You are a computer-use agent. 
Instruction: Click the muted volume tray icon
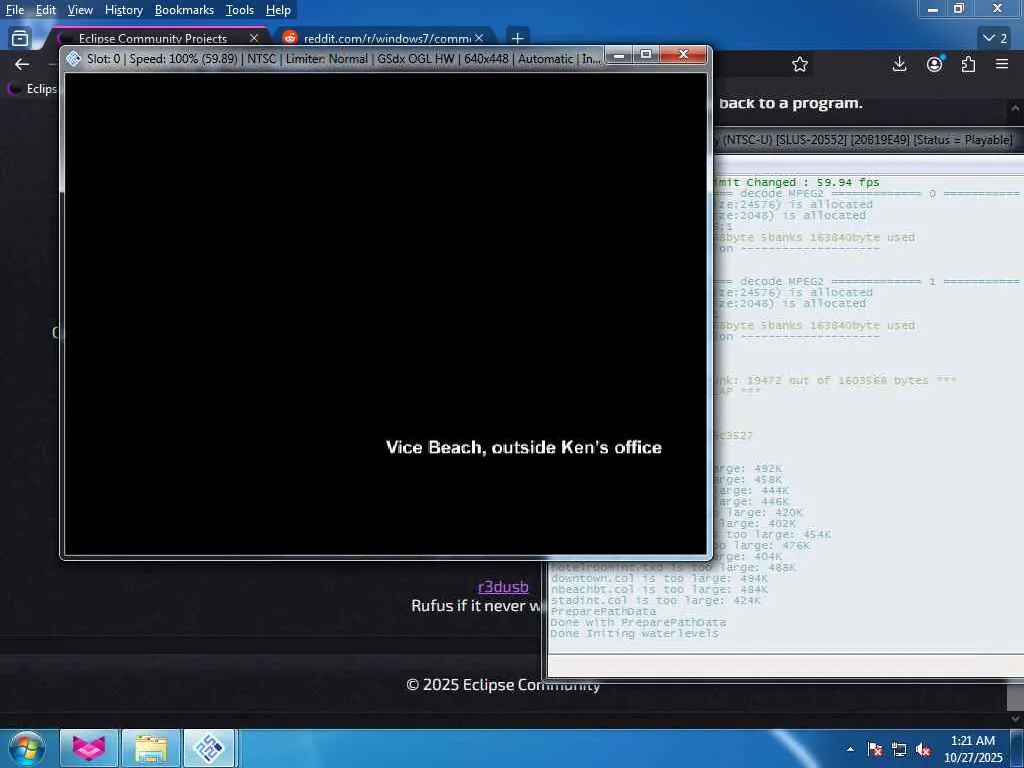click(923, 749)
